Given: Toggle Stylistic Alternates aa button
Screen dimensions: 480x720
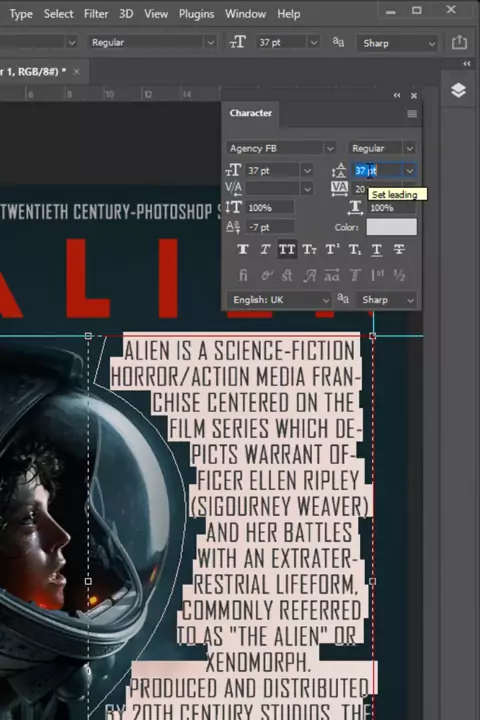Looking at the screenshot, I should 332,275.
